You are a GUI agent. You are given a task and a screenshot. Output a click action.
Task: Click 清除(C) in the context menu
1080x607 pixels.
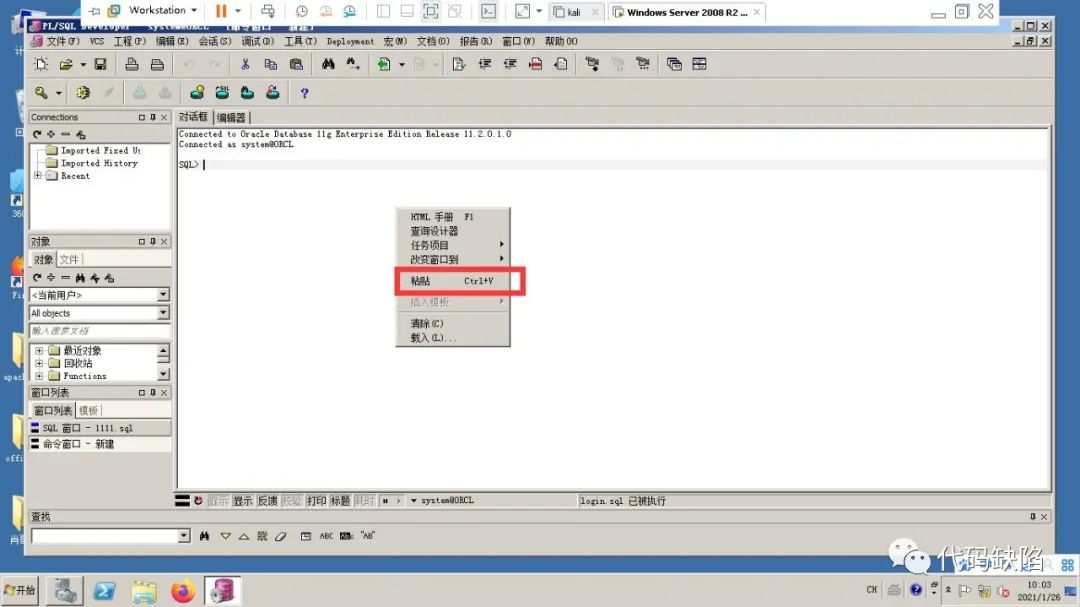point(427,324)
